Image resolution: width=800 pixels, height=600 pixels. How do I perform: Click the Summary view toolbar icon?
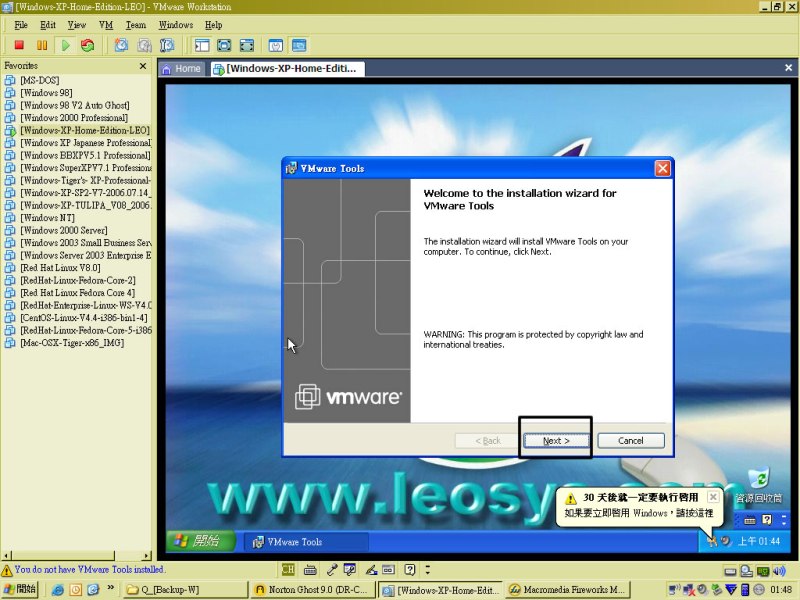point(276,45)
